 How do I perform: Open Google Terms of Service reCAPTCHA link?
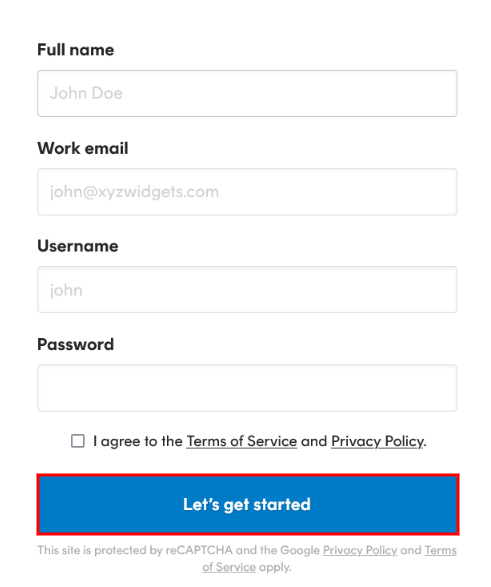click(441, 550)
